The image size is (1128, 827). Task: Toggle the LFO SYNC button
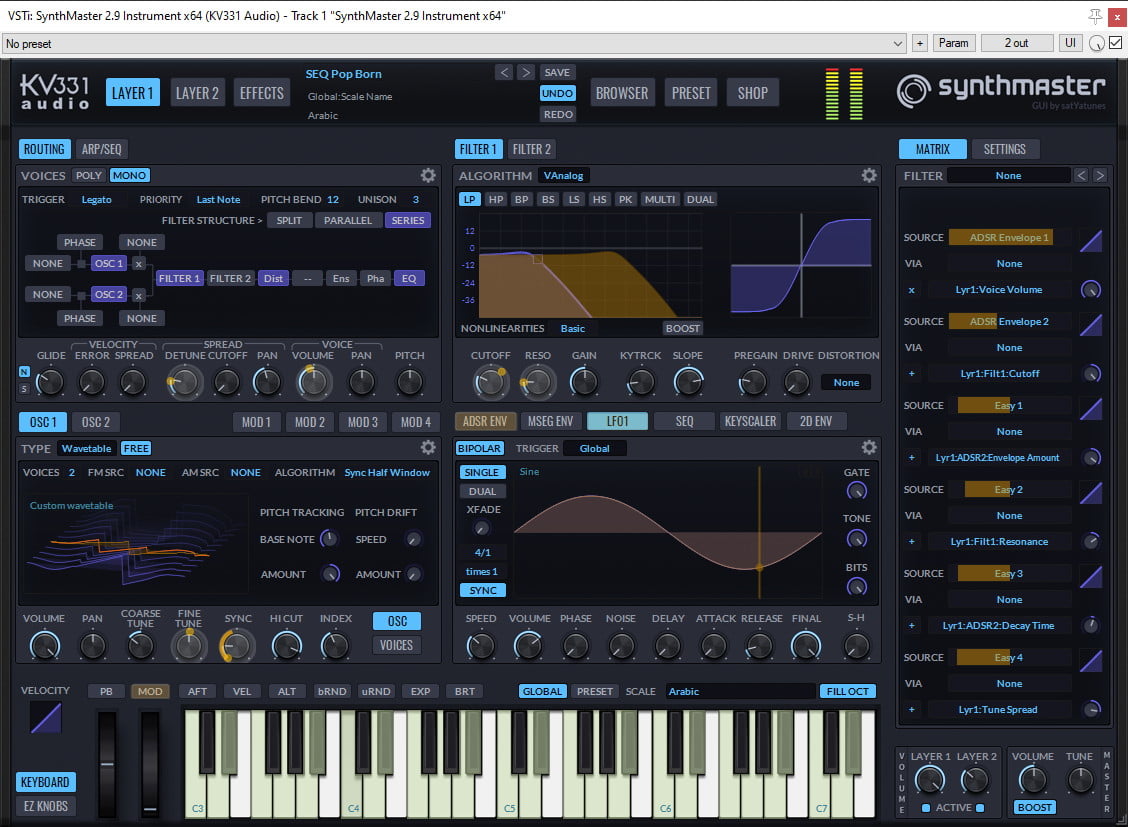pyautogui.click(x=483, y=590)
